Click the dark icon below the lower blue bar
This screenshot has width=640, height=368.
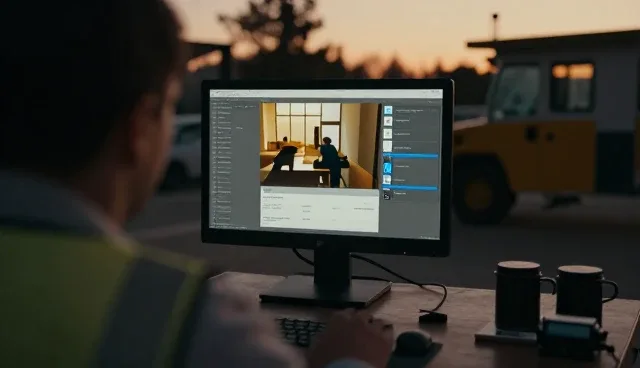tap(387, 196)
